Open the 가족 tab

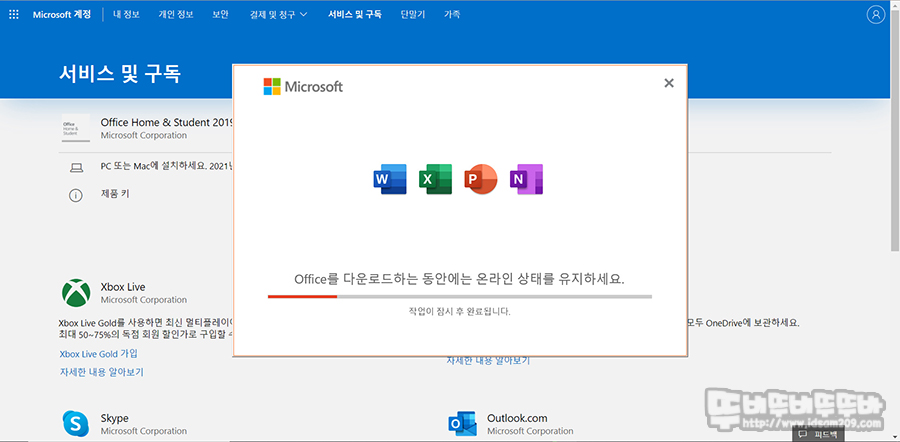tap(452, 15)
